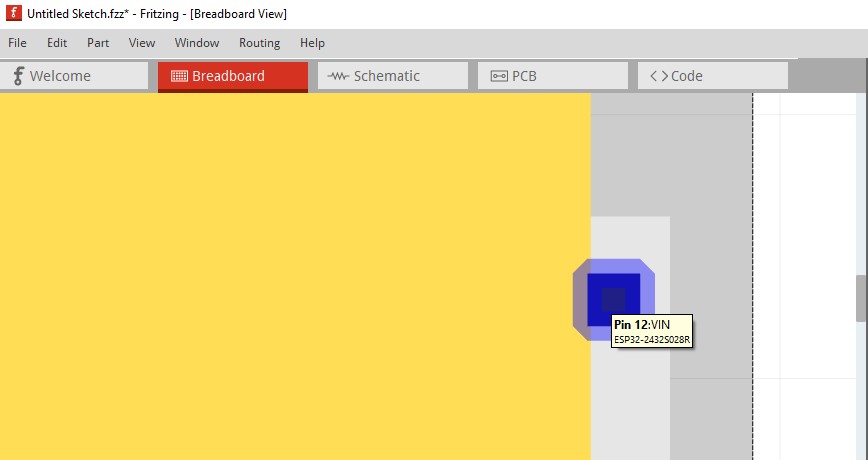The height and width of the screenshot is (460, 868).
Task: Click the 'f' icon on Welcome tab
Action: coord(17,76)
